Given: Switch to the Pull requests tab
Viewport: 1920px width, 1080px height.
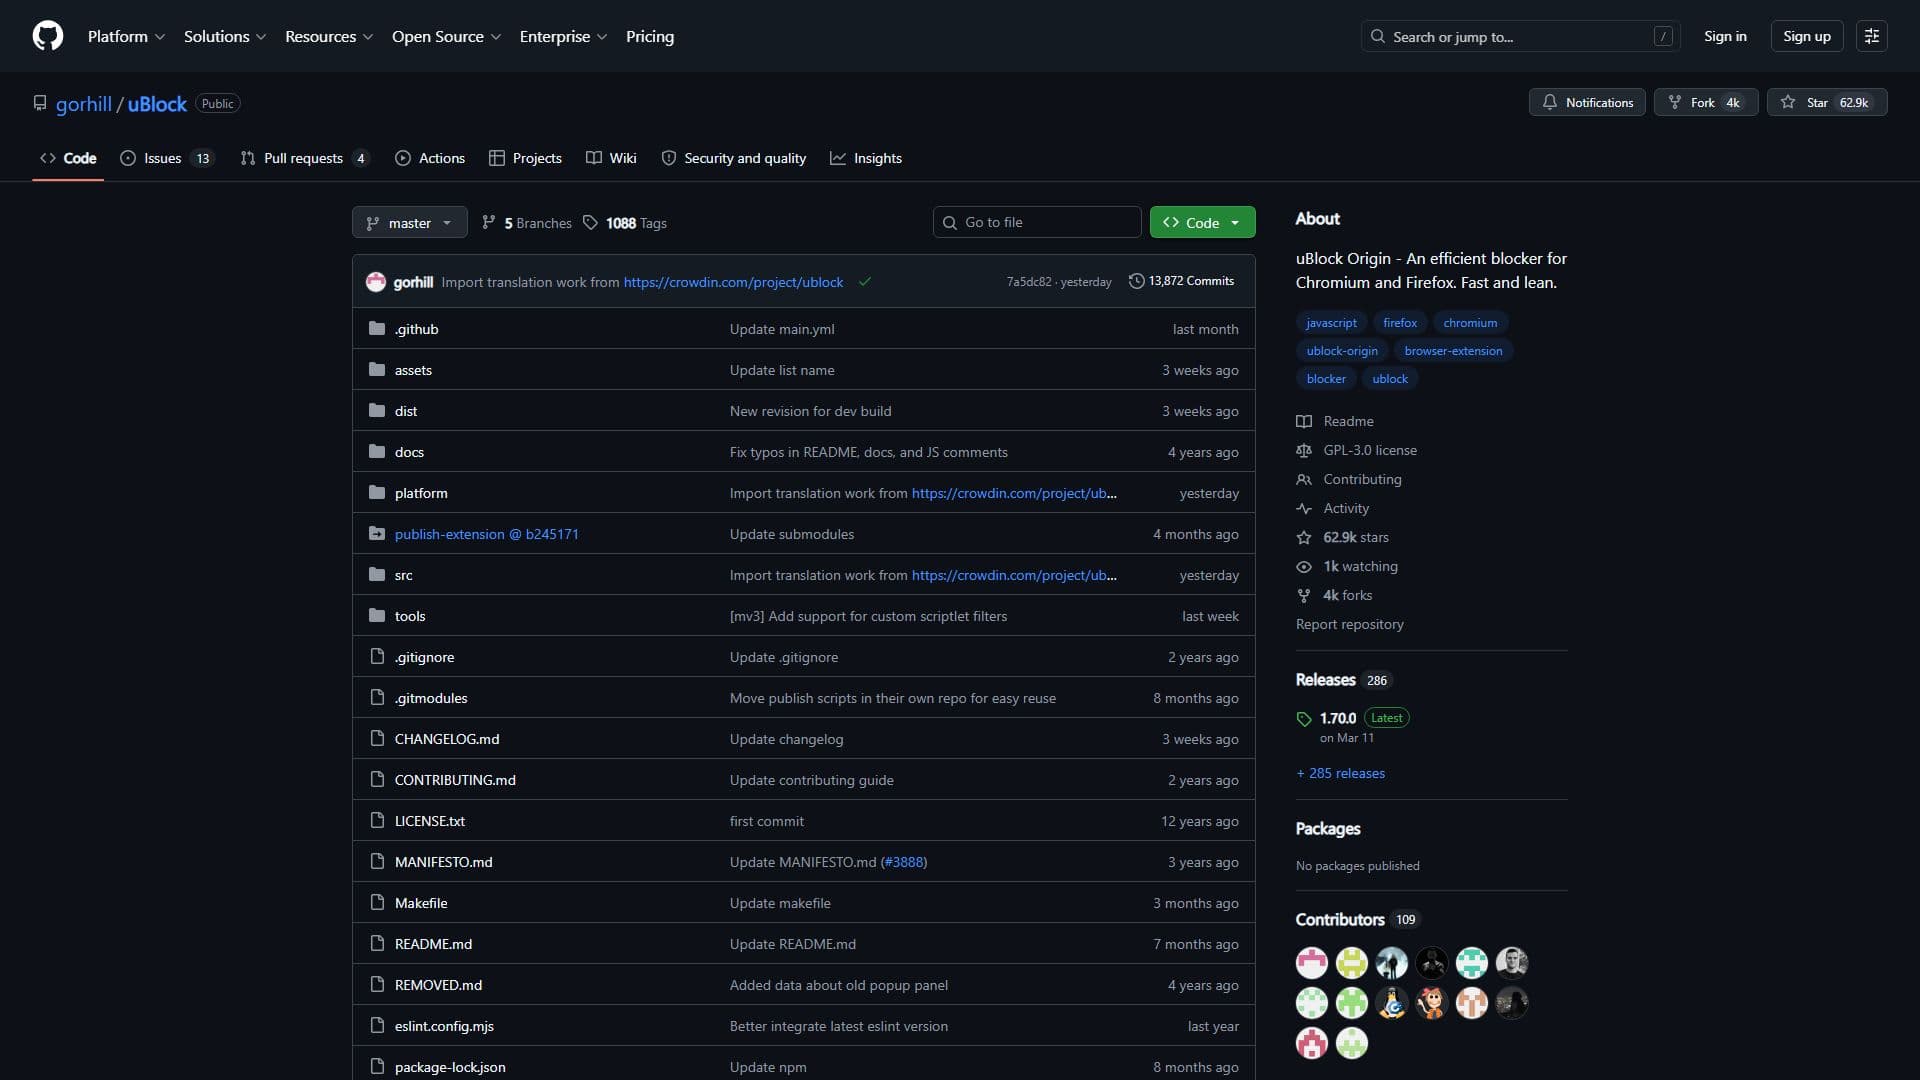Looking at the screenshot, I should click(x=304, y=158).
